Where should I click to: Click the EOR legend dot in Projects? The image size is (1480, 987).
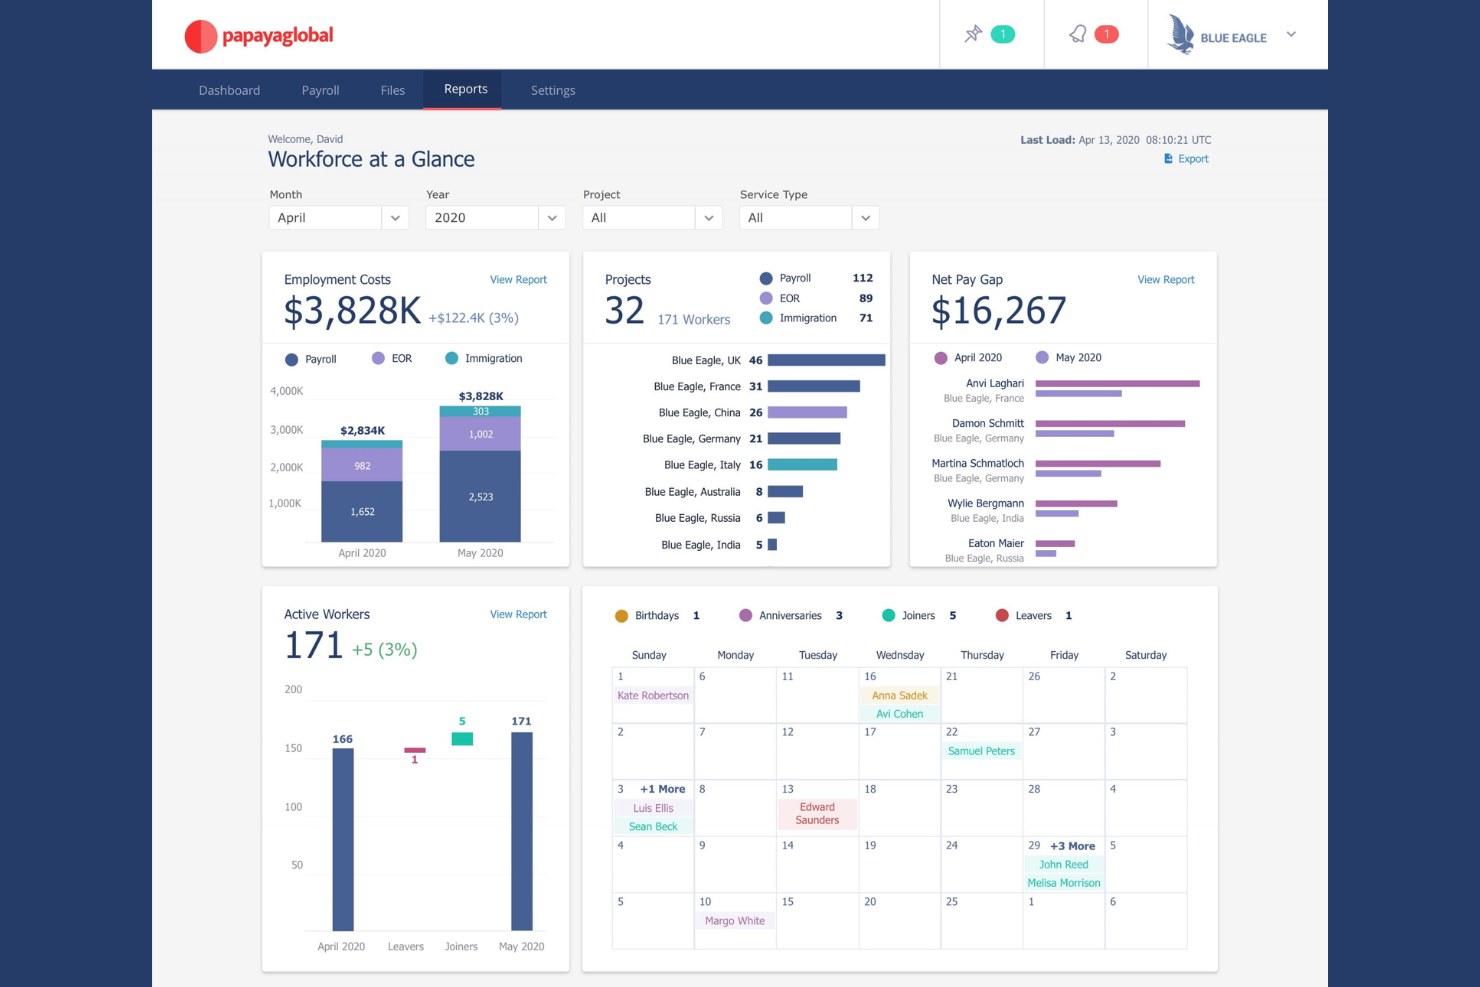tap(766, 298)
